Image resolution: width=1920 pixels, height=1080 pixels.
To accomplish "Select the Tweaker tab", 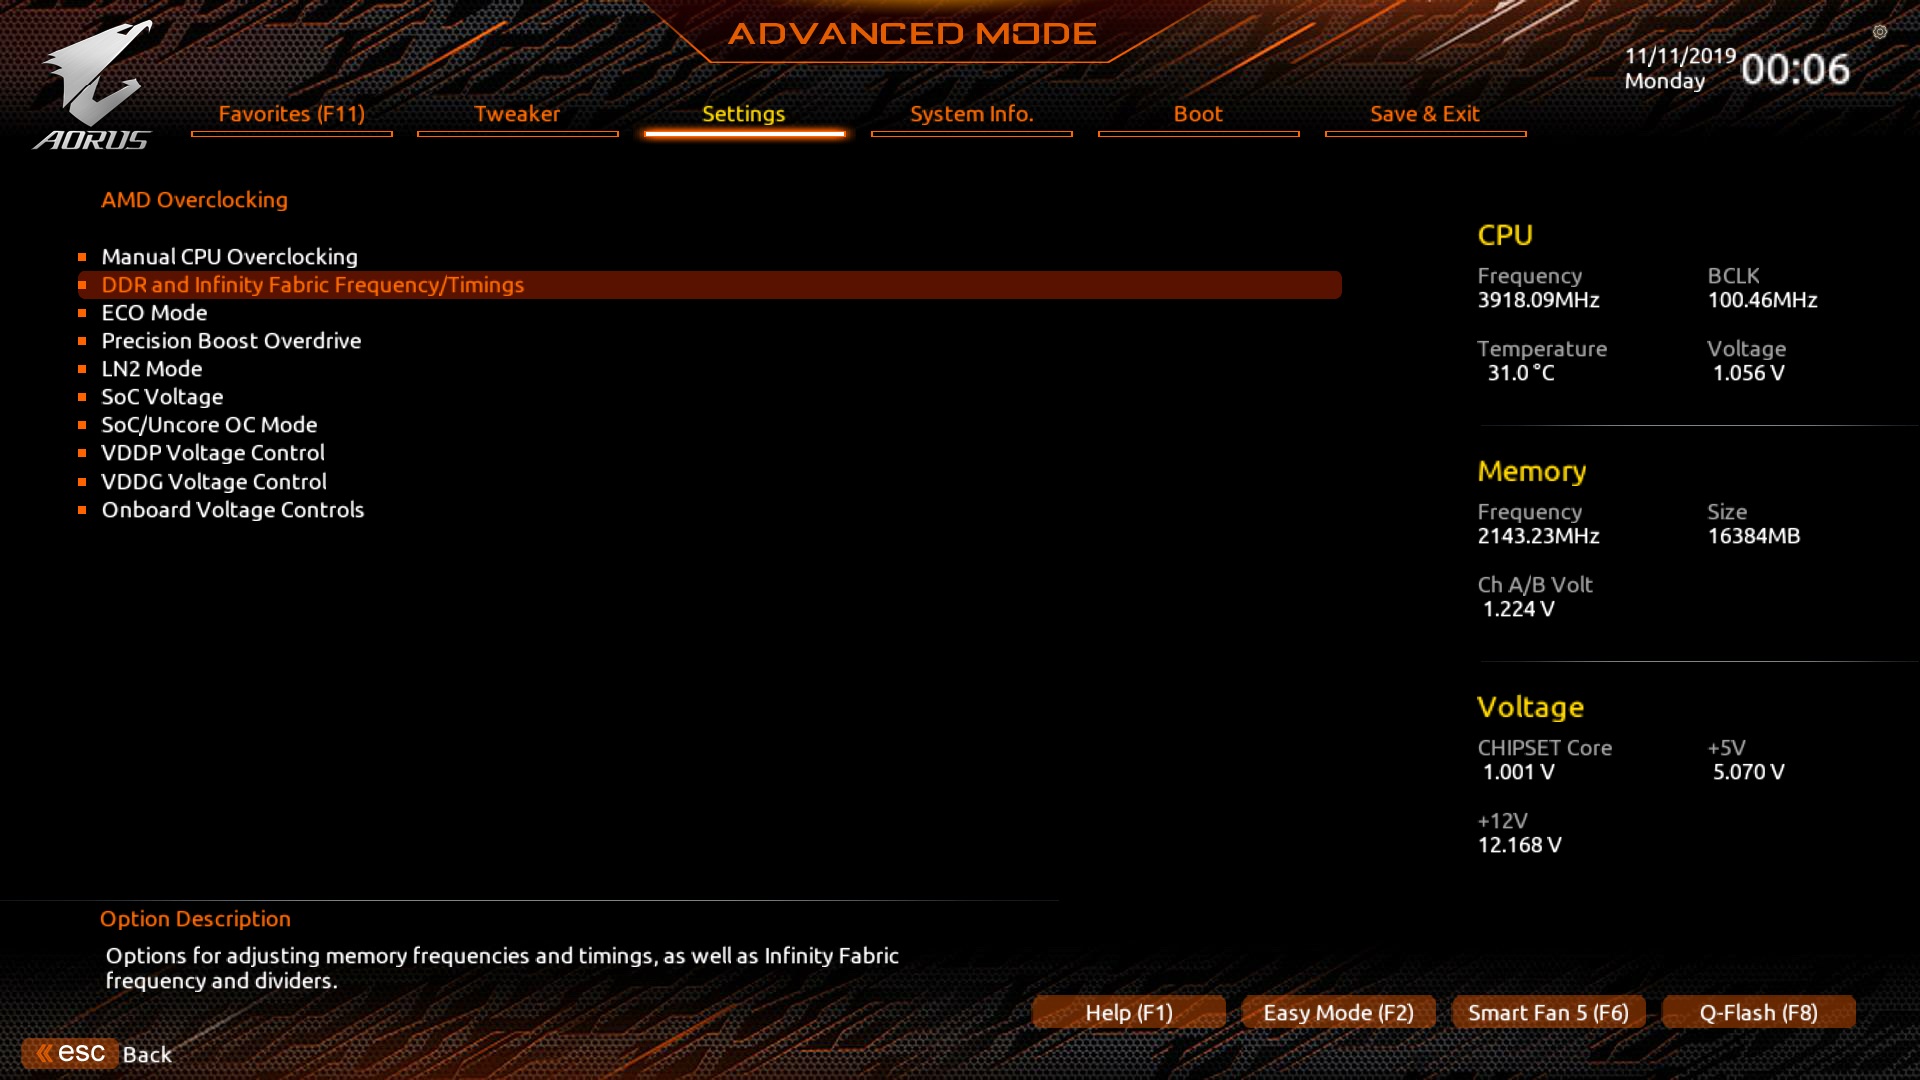I will (516, 112).
